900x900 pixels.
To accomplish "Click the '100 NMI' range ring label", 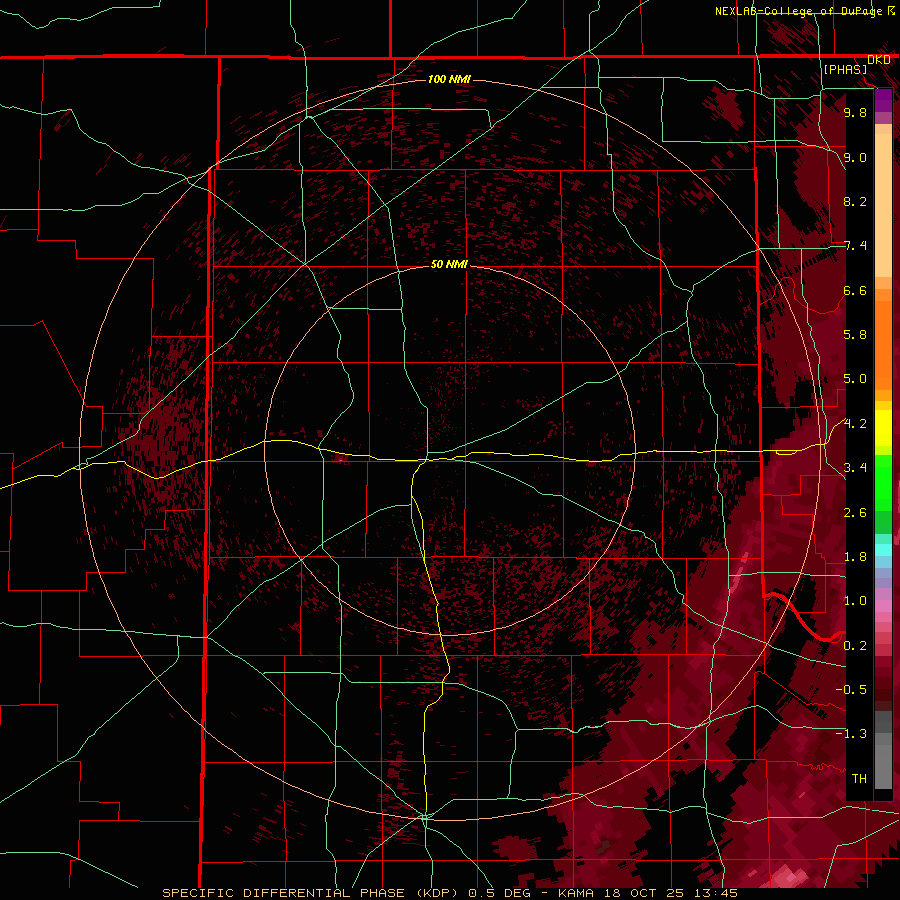I will [x=449, y=79].
